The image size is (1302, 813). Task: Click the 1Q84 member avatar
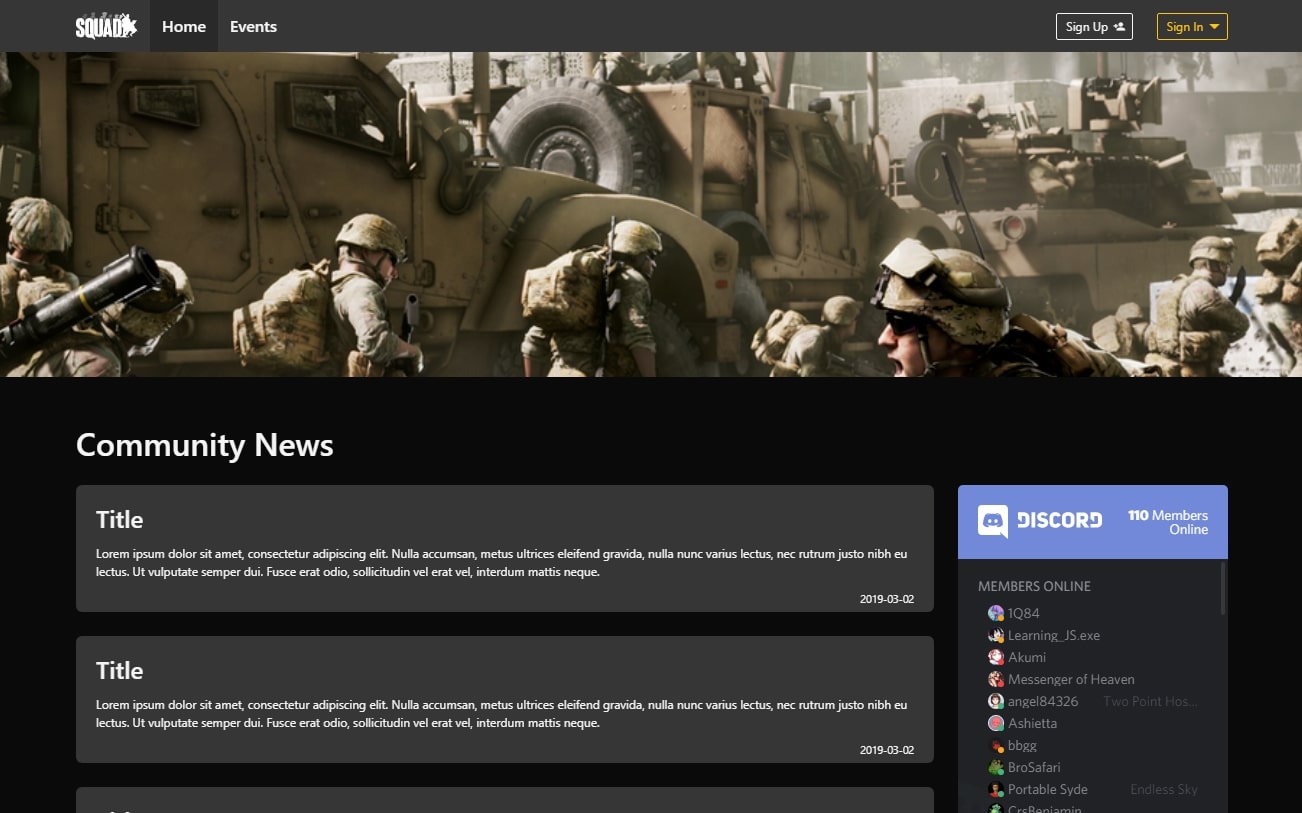pyautogui.click(x=996, y=613)
